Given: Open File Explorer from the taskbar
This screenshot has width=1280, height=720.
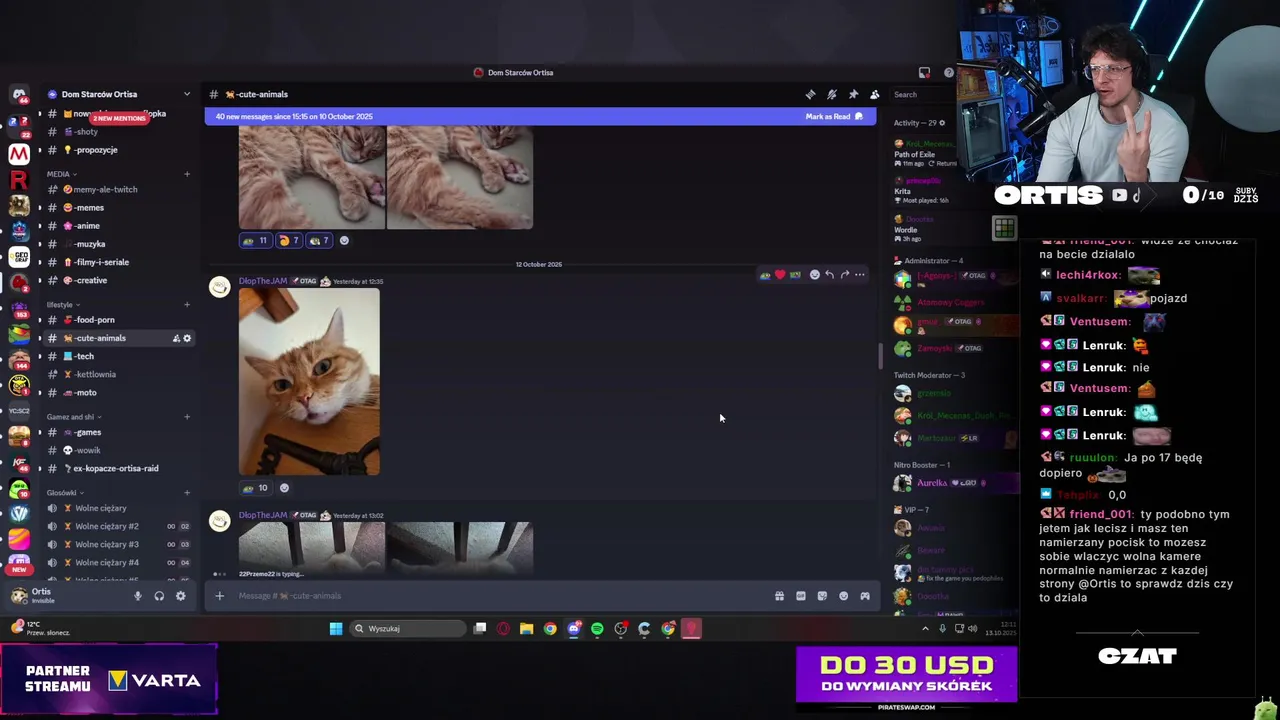Looking at the screenshot, I should pos(526,628).
